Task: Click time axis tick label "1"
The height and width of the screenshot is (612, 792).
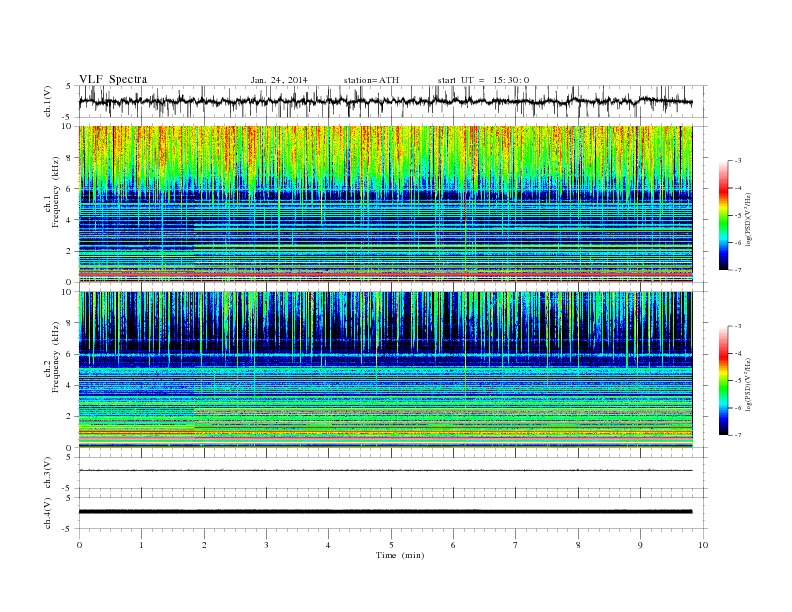Action: (x=141, y=545)
